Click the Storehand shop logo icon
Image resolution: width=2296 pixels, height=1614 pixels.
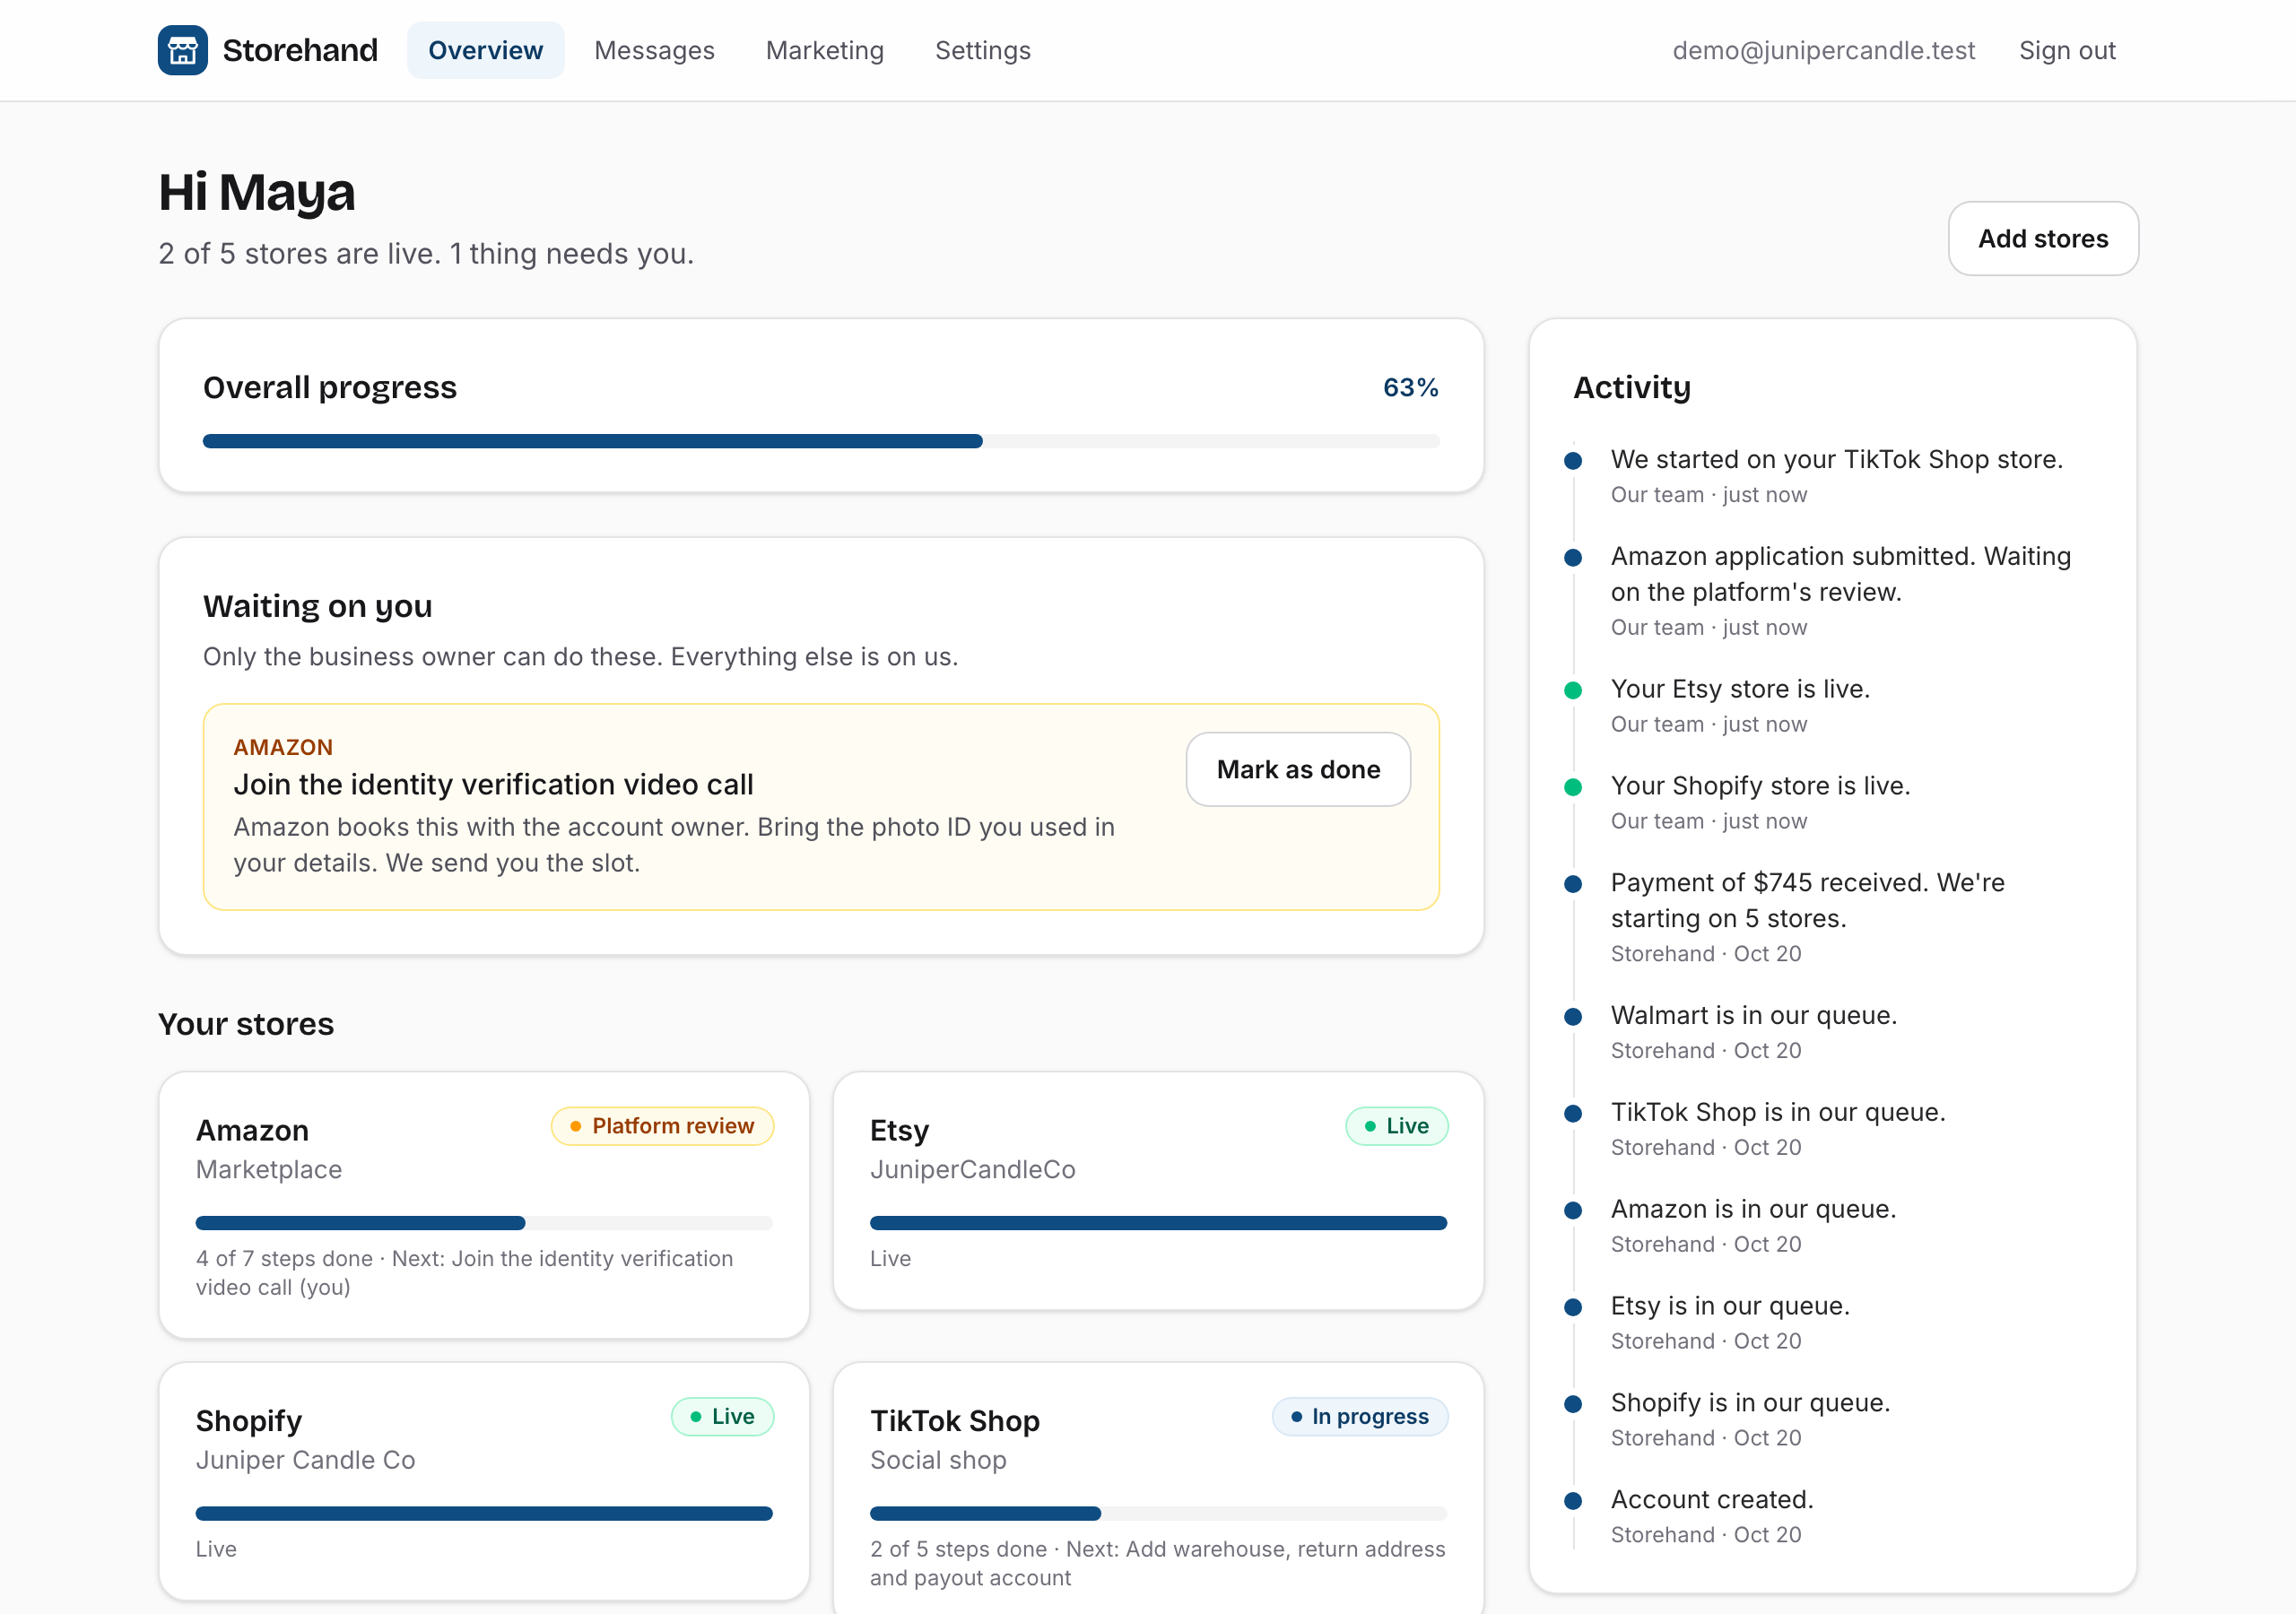182,50
